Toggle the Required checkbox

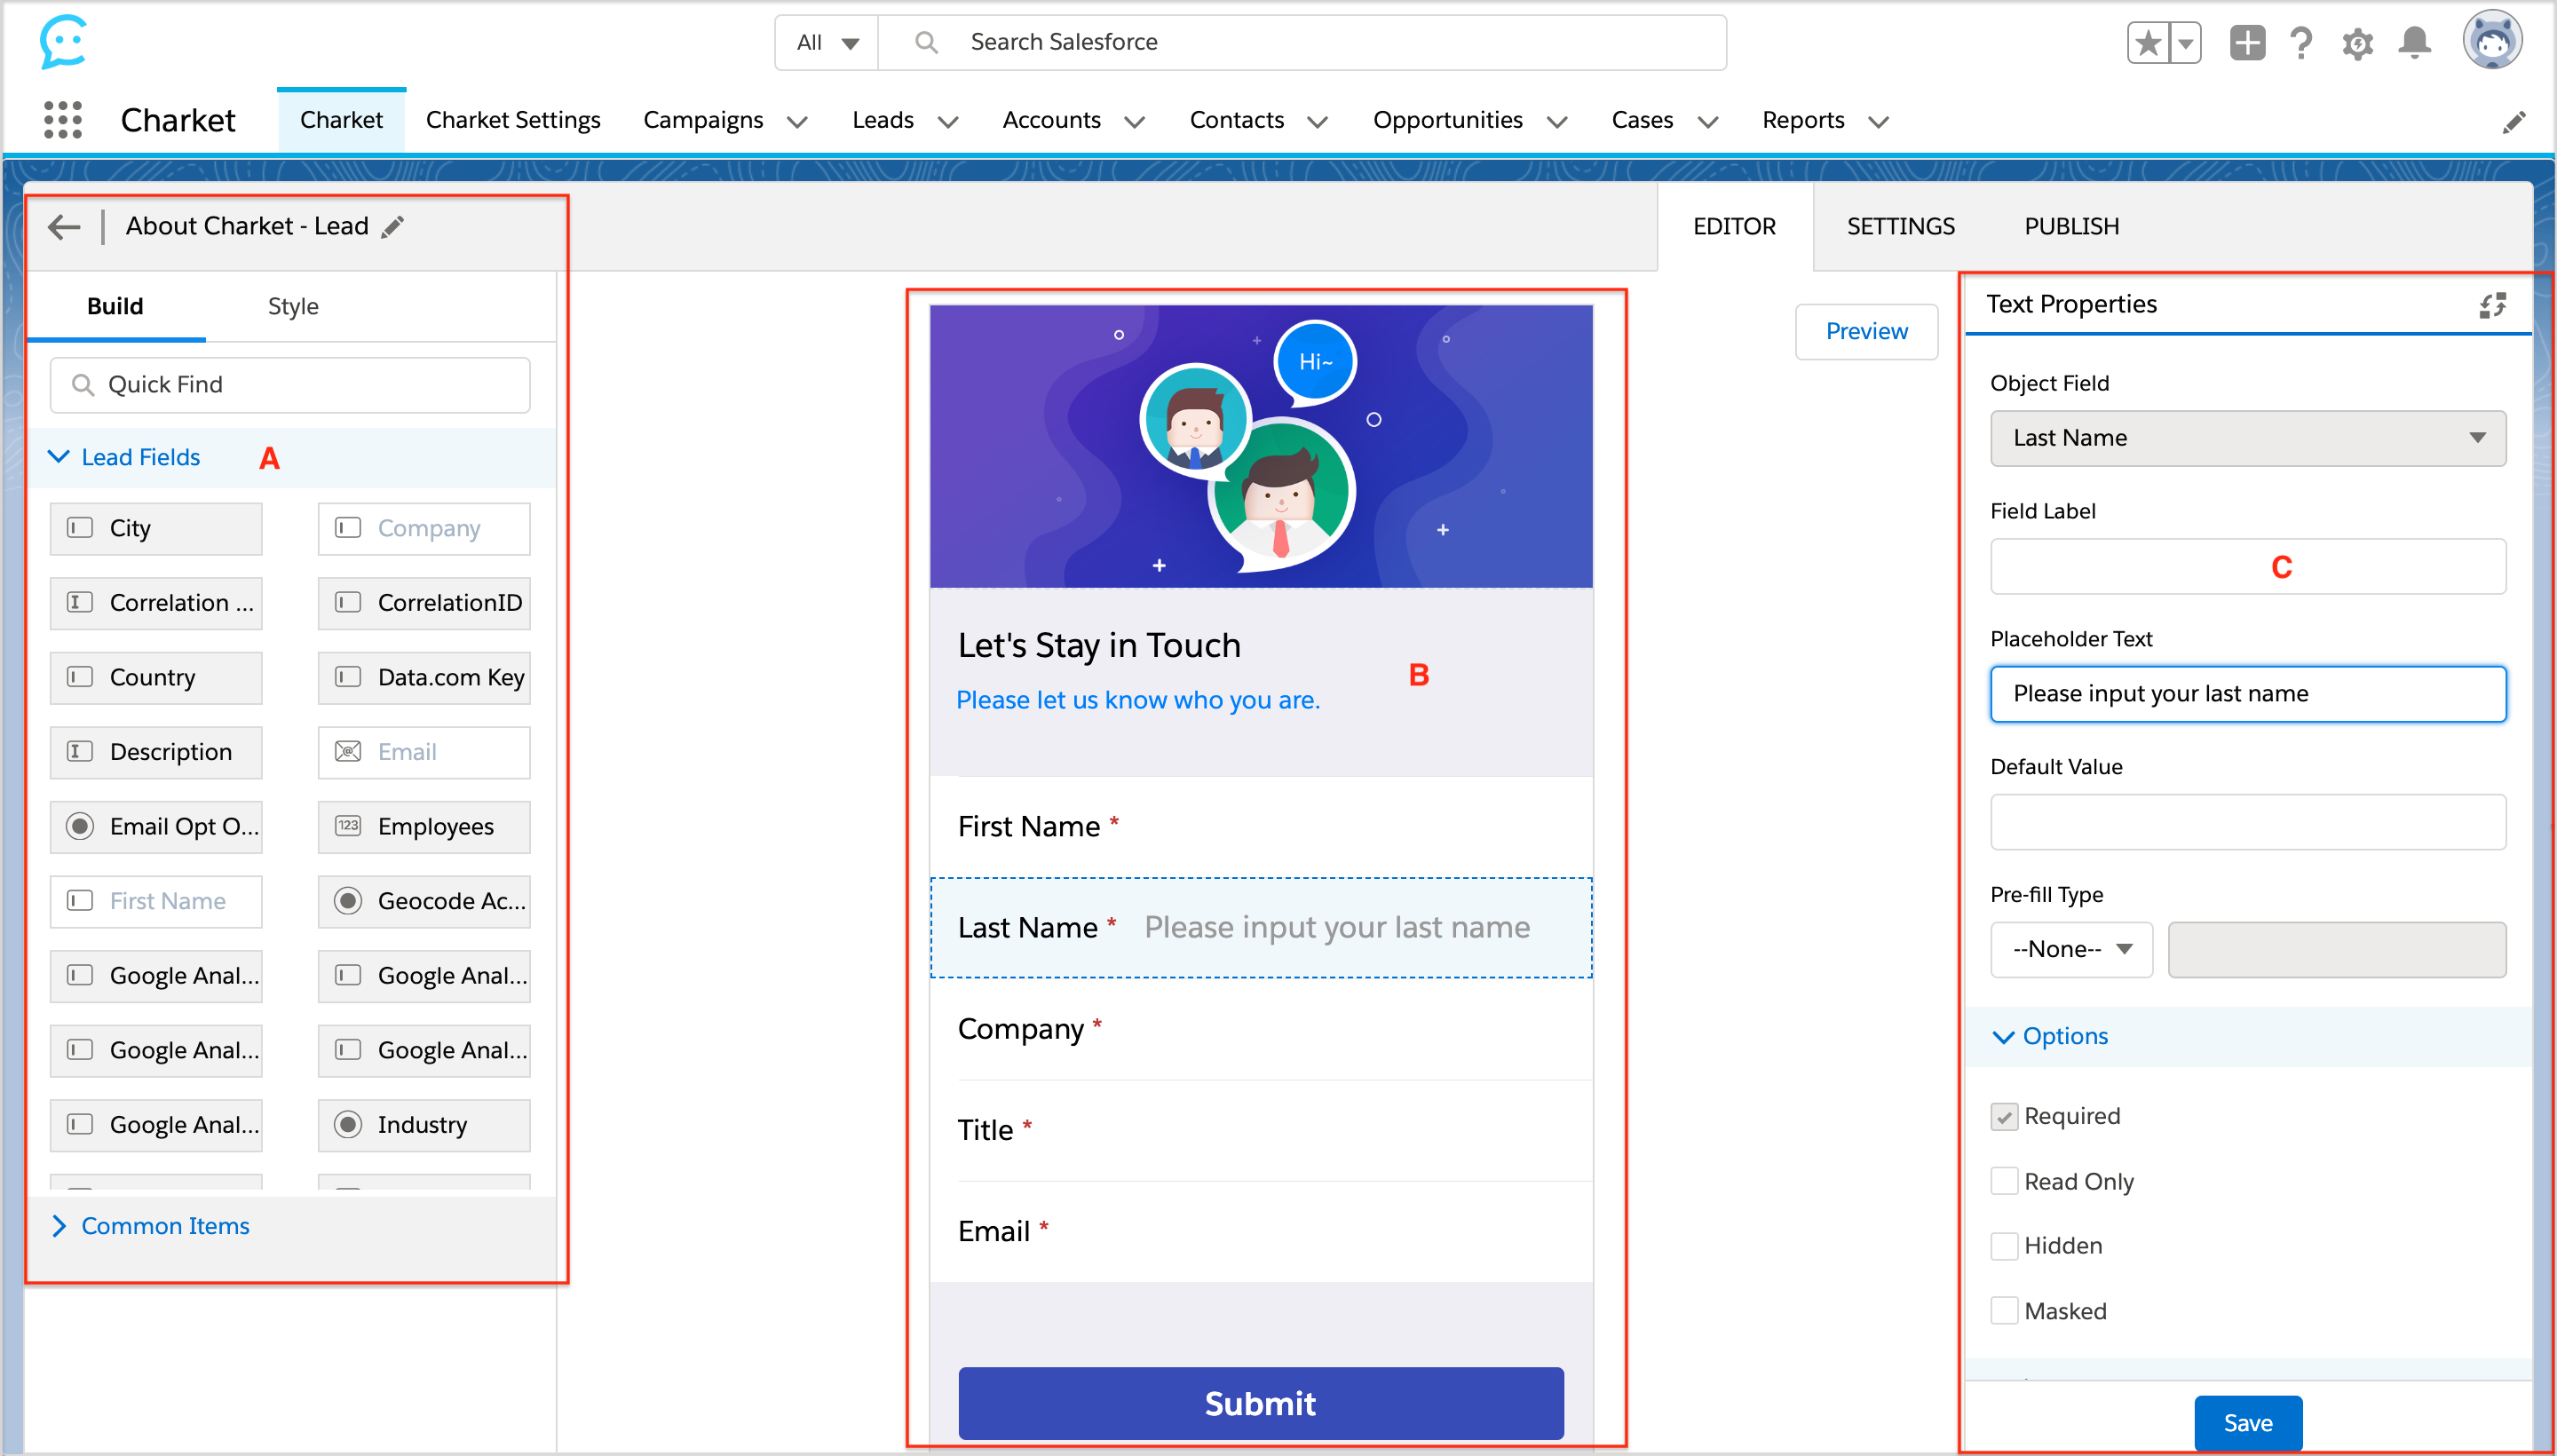pos(2004,1117)
